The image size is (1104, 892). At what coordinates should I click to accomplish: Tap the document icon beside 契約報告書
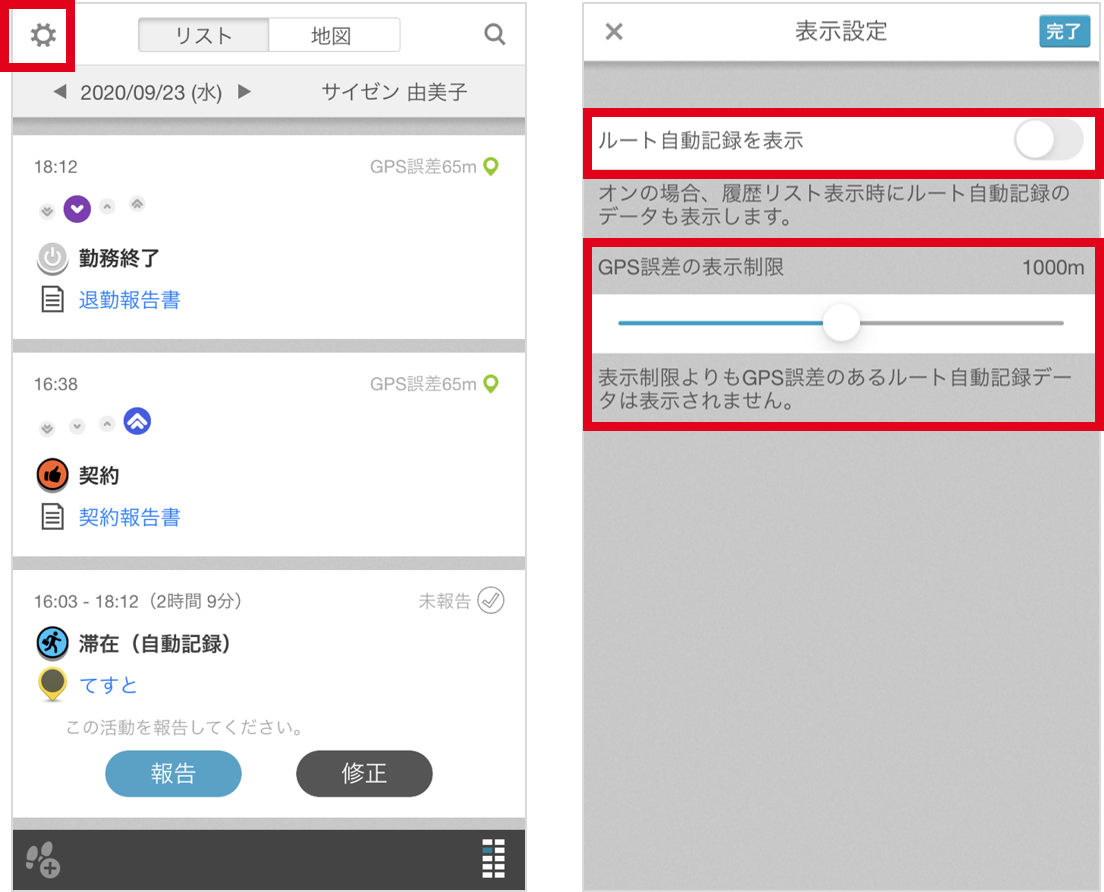(52, 517)
